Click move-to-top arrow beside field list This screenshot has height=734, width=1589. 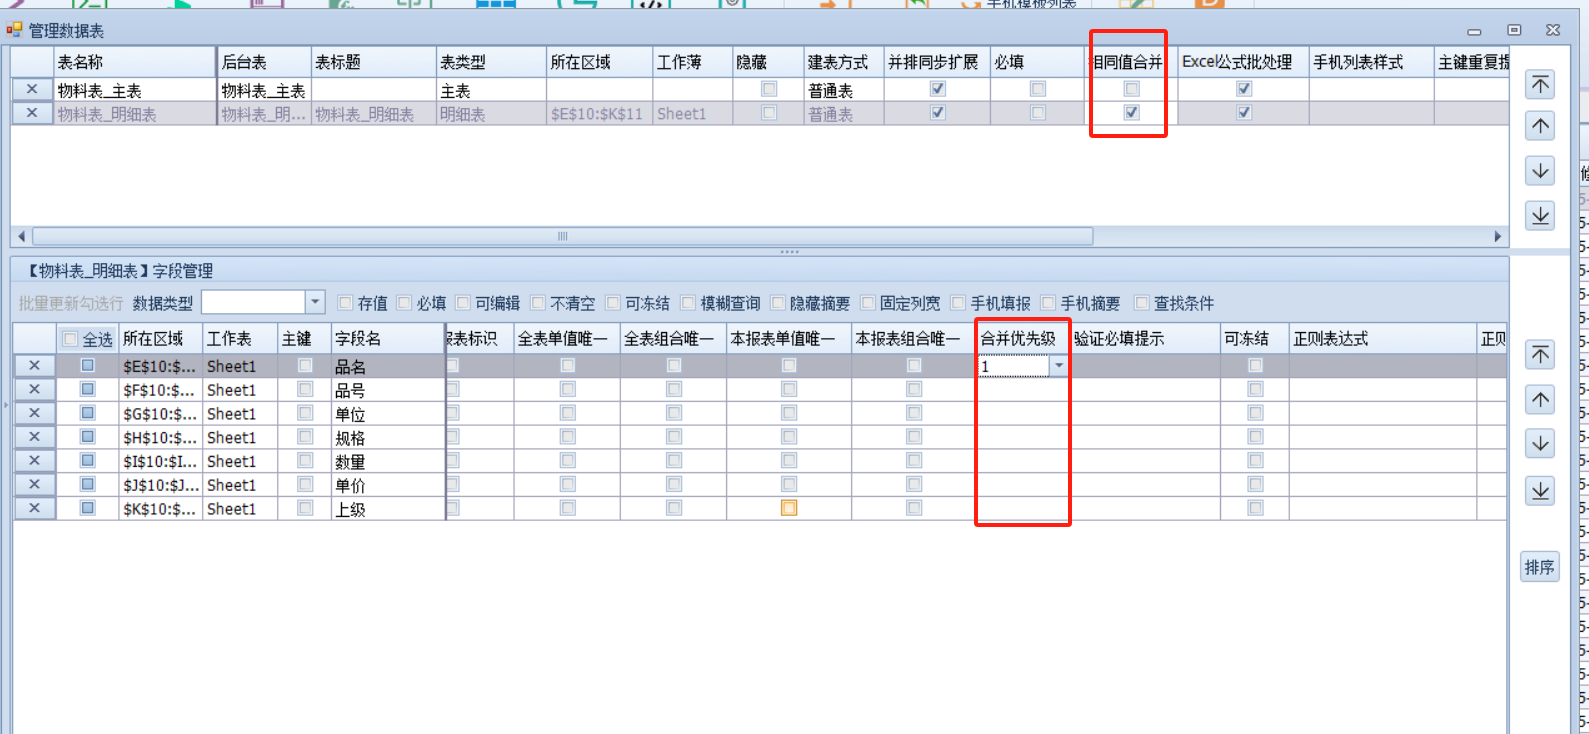[1540, 355]
